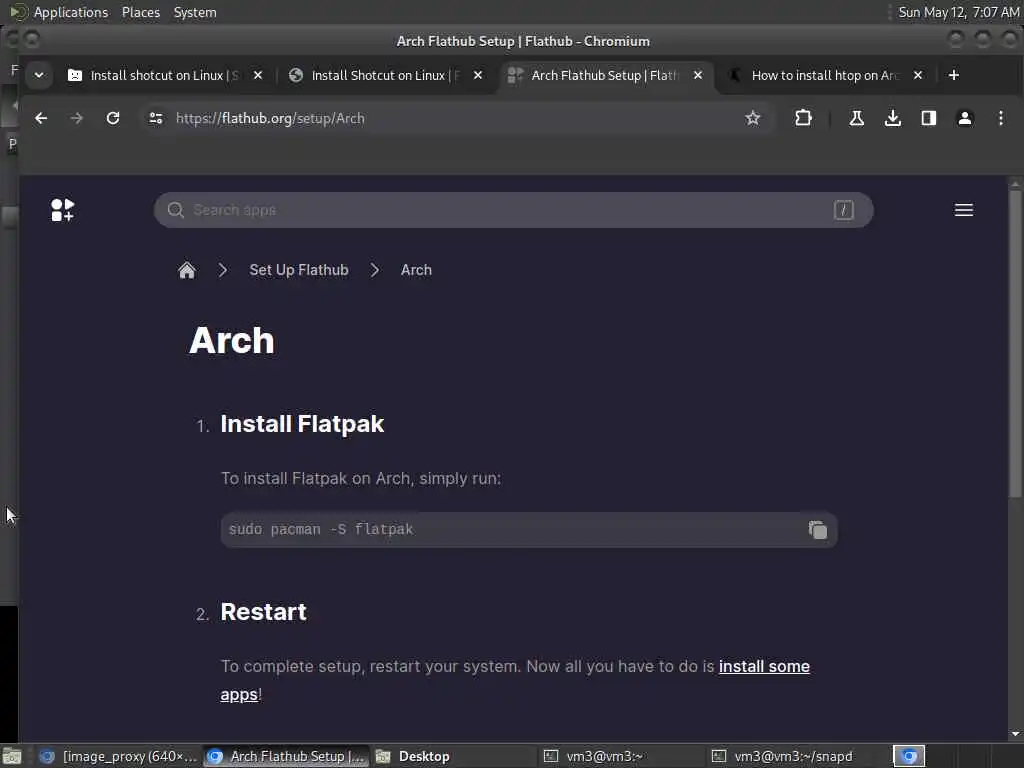Switch to image_proxy taskbar window
Screen dimensions: 1024x768
pos(118,756)
